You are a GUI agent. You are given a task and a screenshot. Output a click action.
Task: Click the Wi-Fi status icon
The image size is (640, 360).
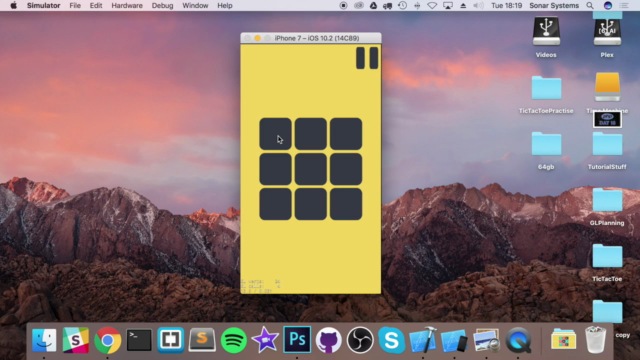point(432,6)
